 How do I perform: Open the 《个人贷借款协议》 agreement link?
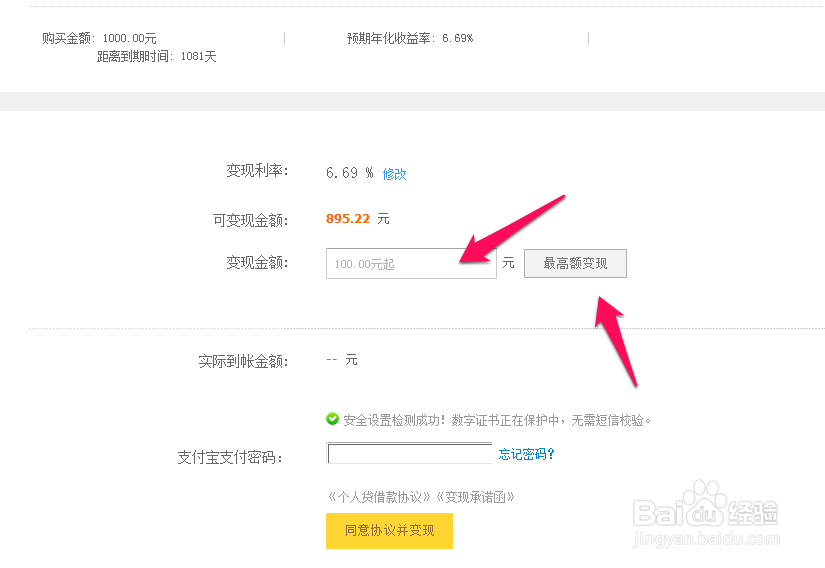point(379,497)
